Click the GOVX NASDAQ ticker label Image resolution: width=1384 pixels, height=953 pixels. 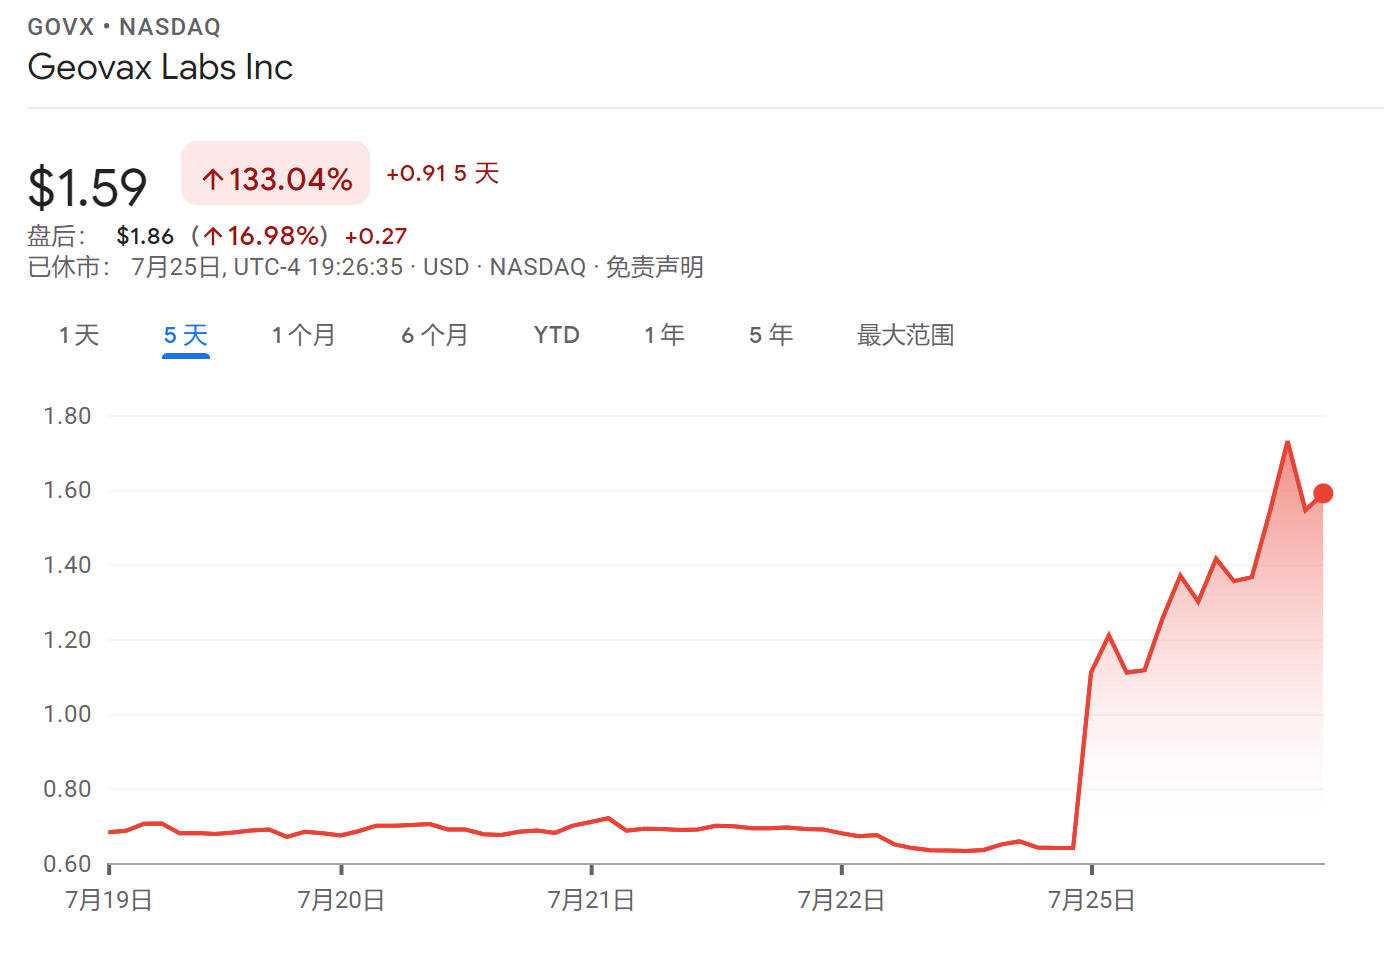click(124, 27)
